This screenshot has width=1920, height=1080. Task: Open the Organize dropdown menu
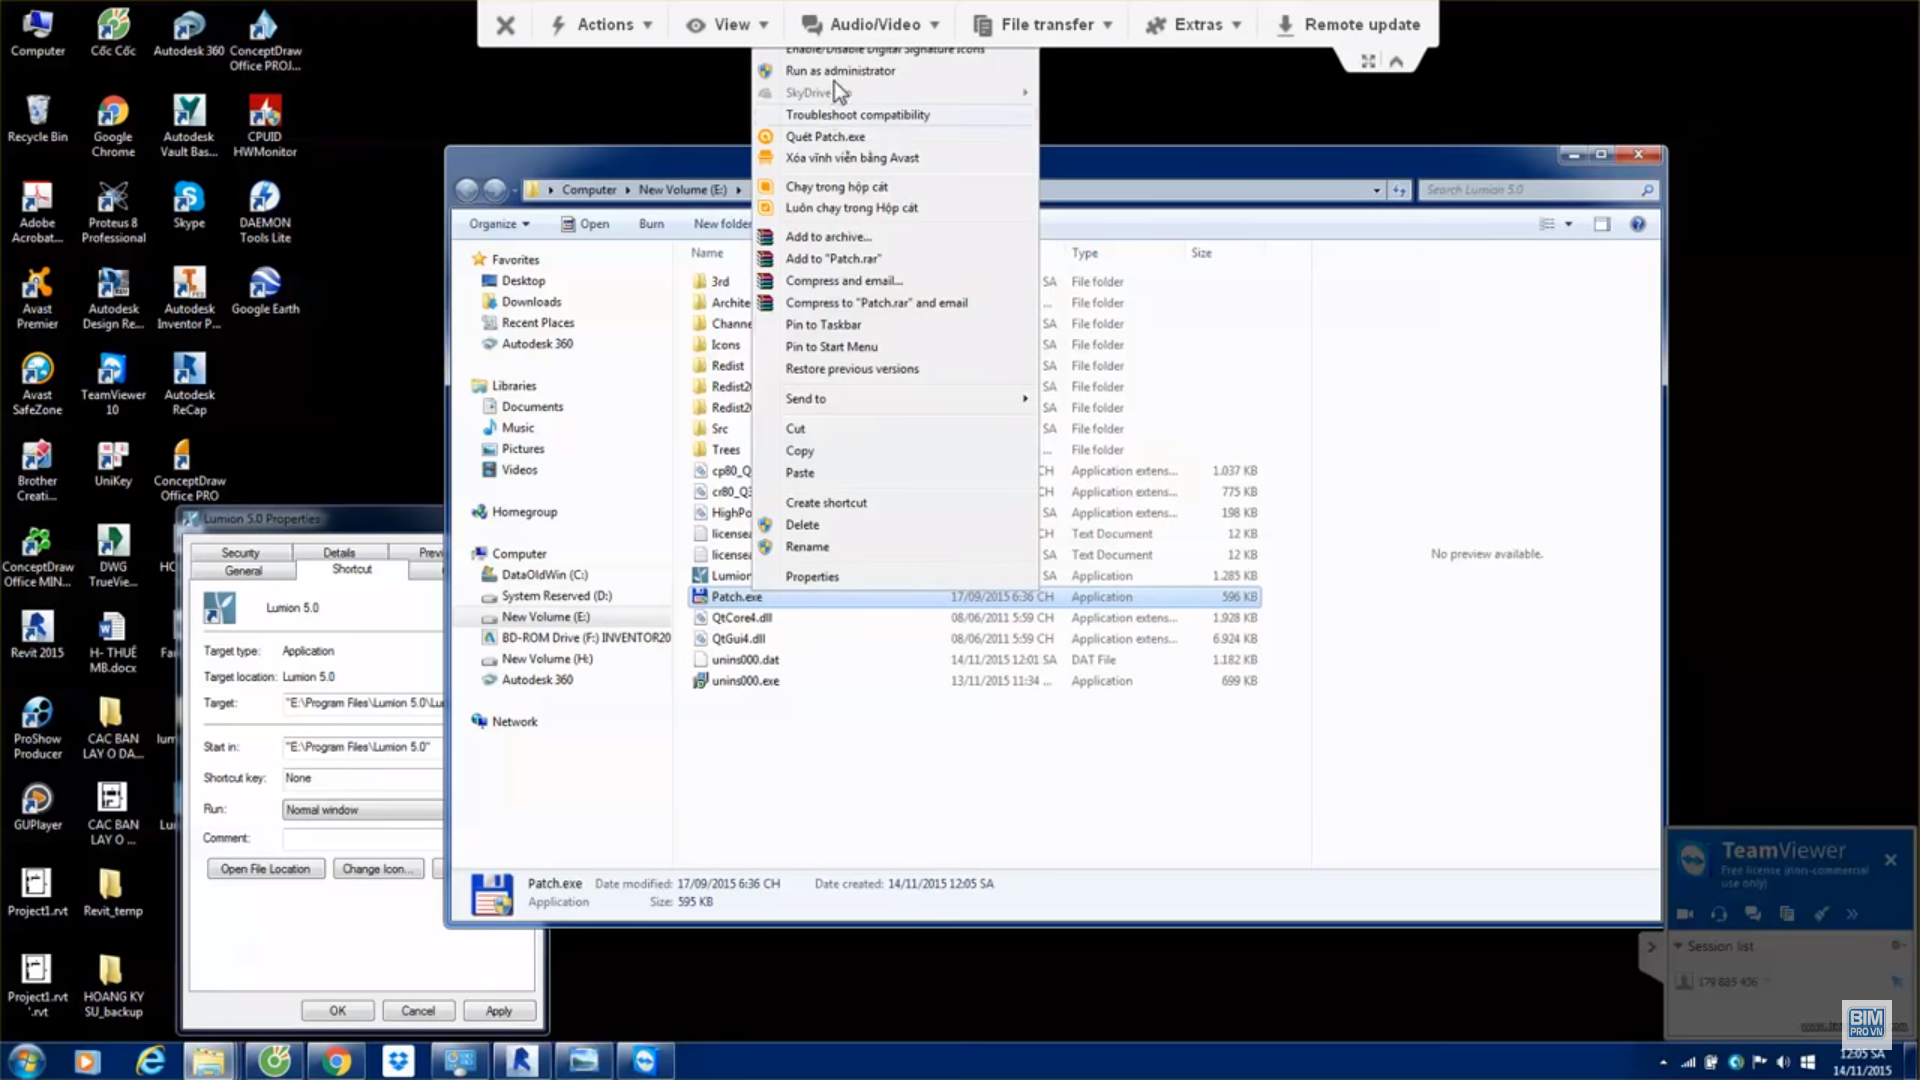point(499,224)
